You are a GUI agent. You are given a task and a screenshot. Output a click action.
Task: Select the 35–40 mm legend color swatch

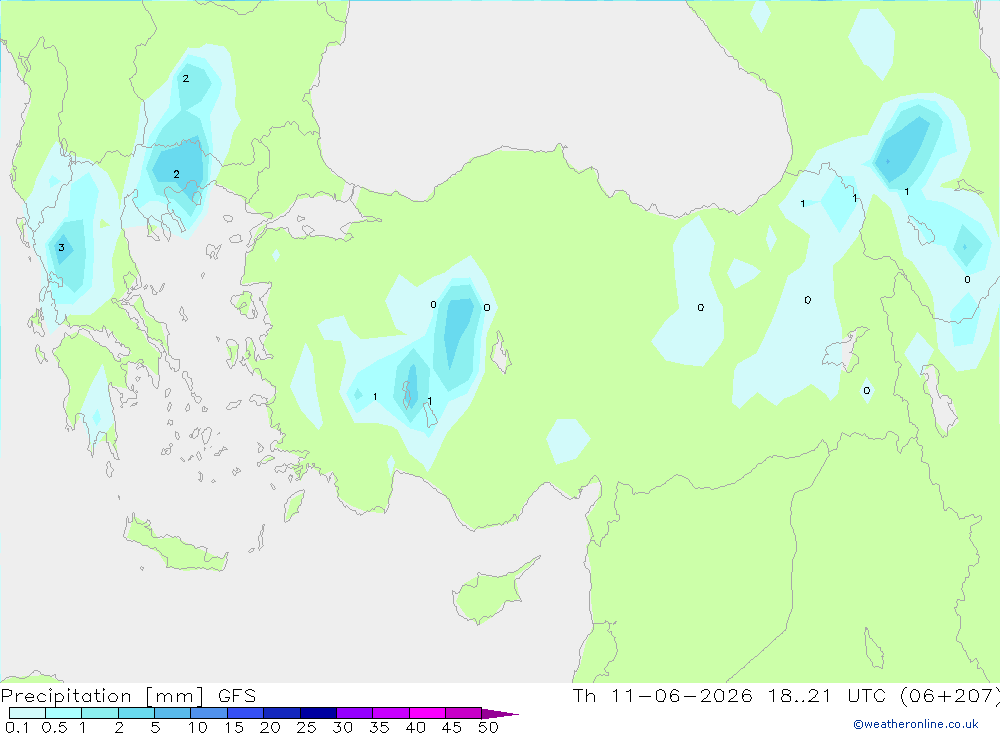(391, 713)
